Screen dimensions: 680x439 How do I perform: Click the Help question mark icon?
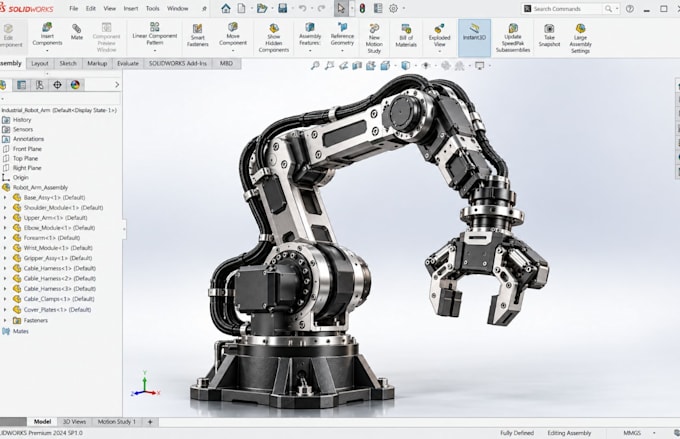(x=630, y=8)
